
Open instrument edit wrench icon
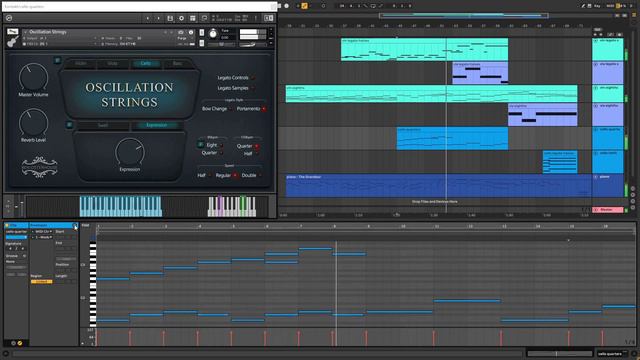13,31
